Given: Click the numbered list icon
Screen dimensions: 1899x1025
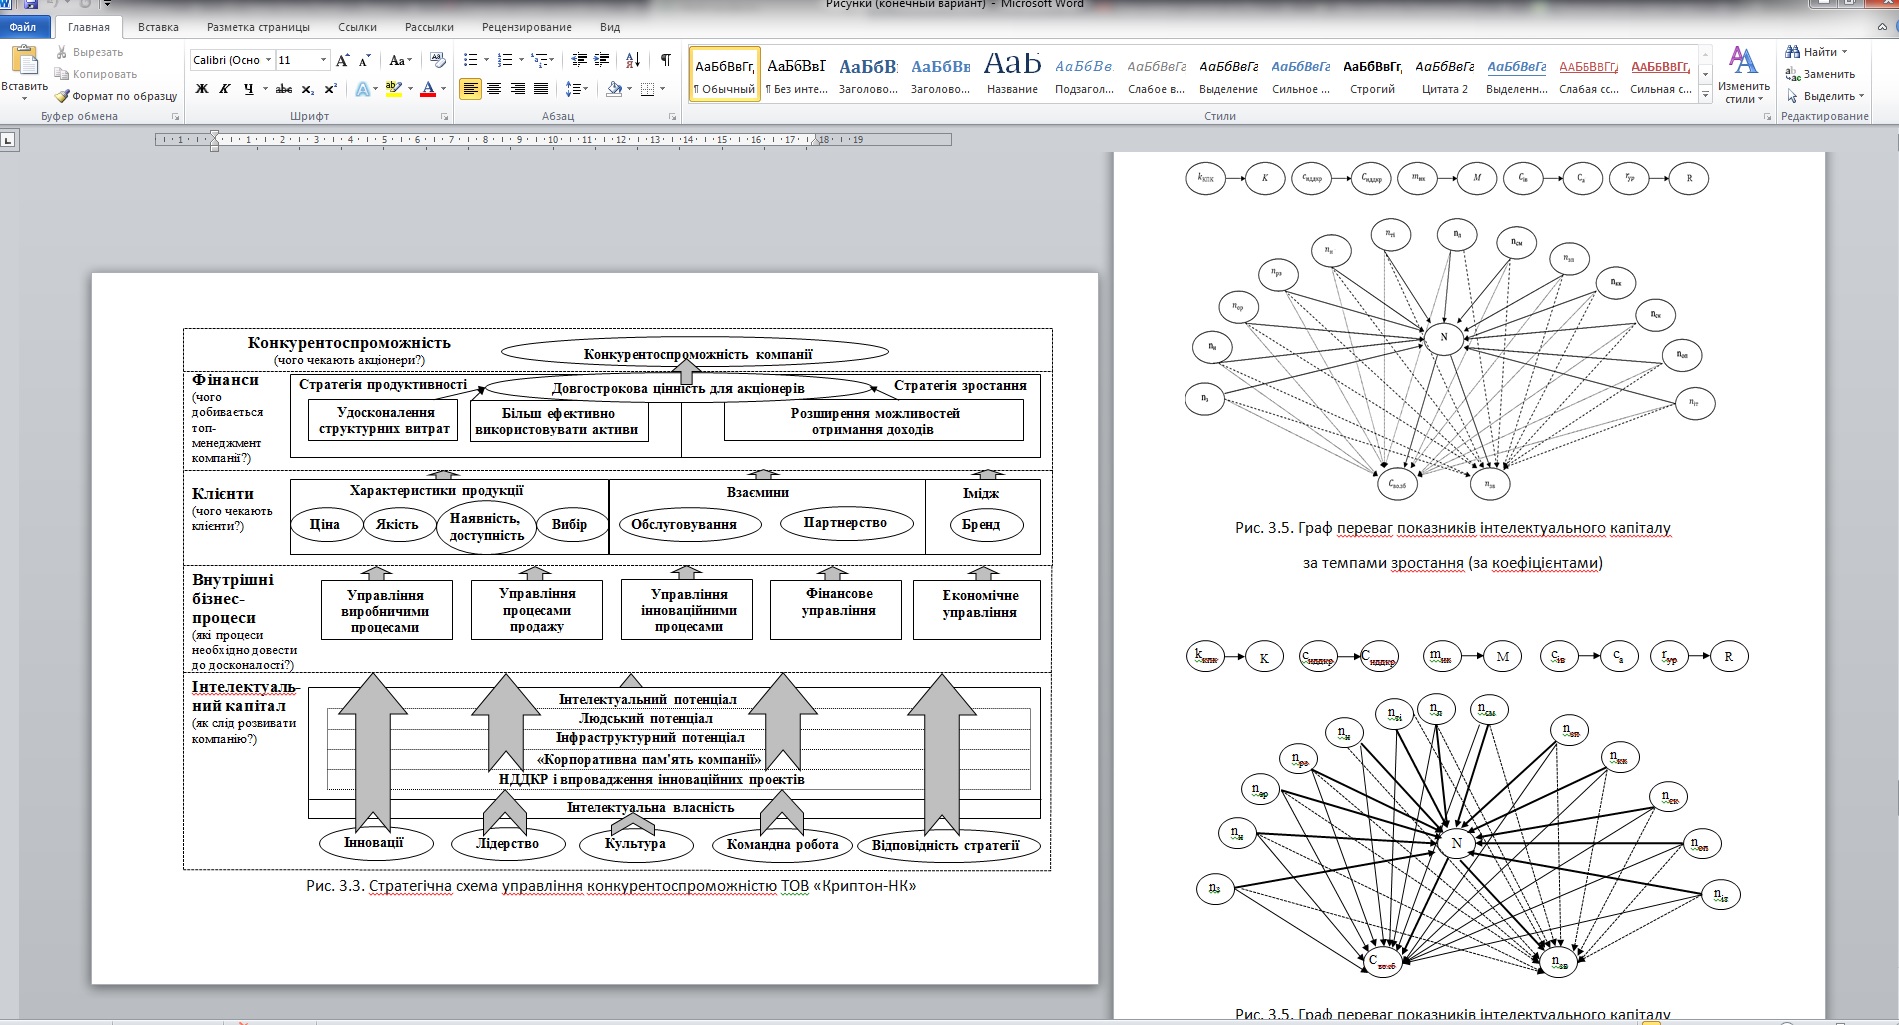Looking at the screenshot, I should coord(505,60).
